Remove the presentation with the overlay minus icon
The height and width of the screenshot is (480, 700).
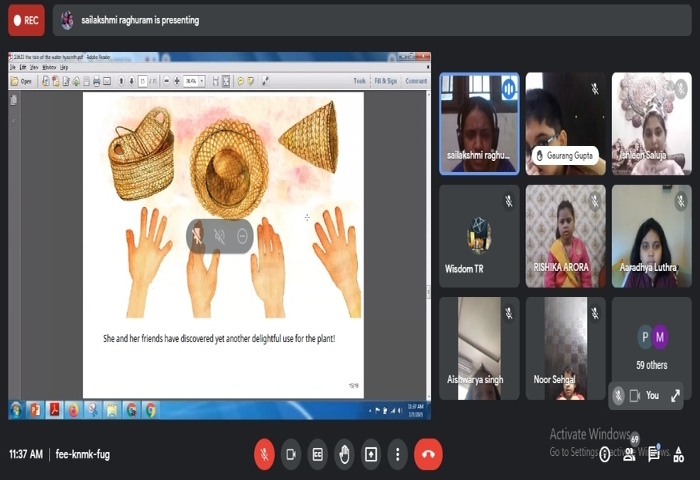click(242, 236)
